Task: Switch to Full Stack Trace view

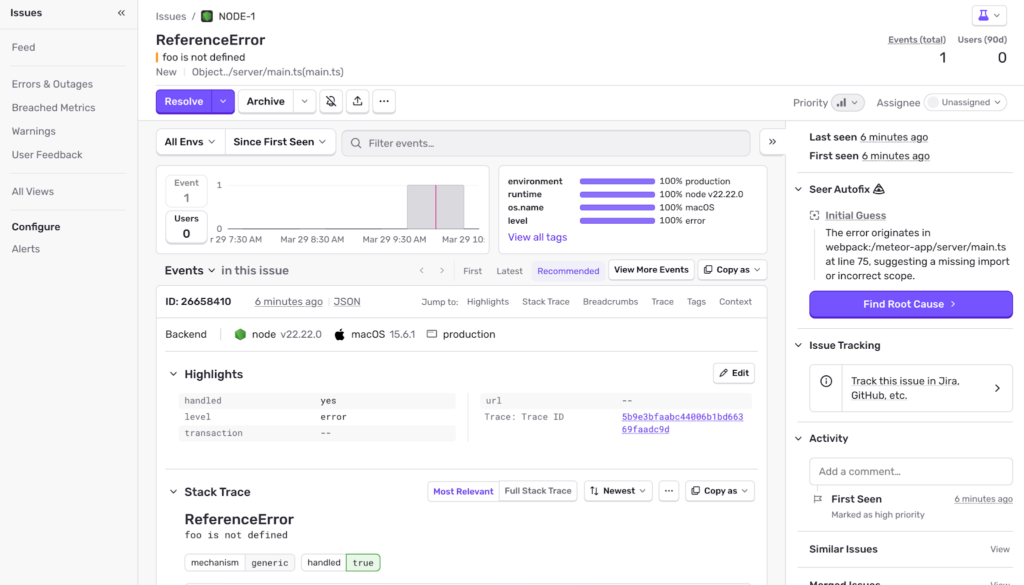Action: (538, 491)
